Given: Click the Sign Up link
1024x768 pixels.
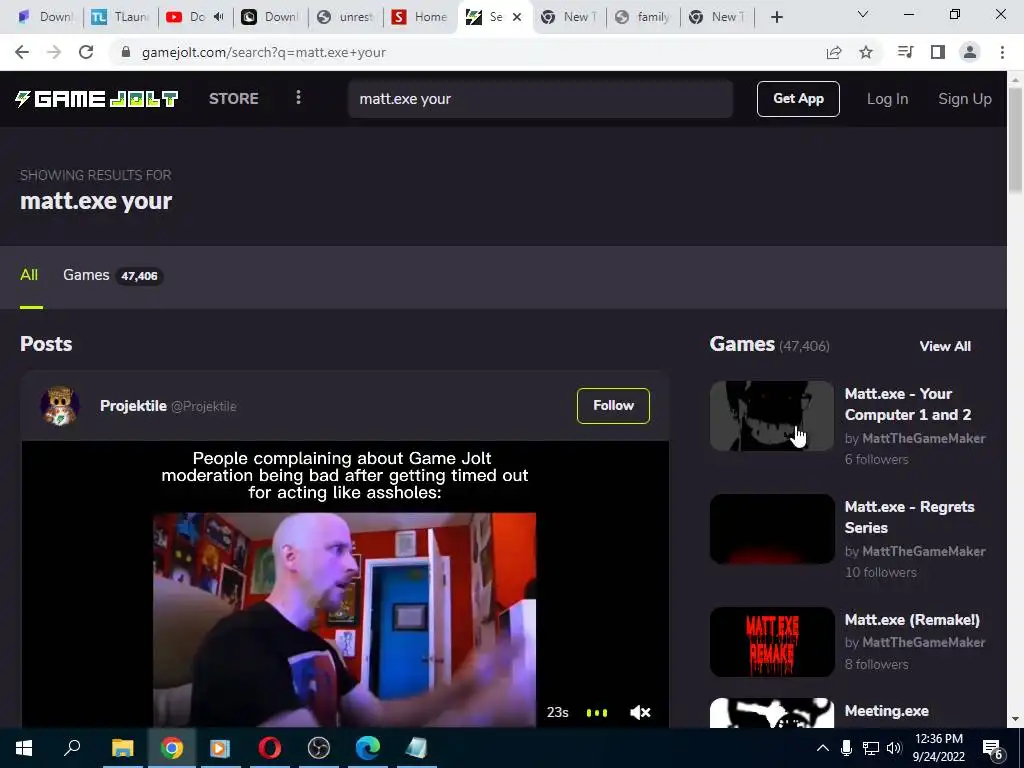Looking at the screenshot, I should 965,99.
